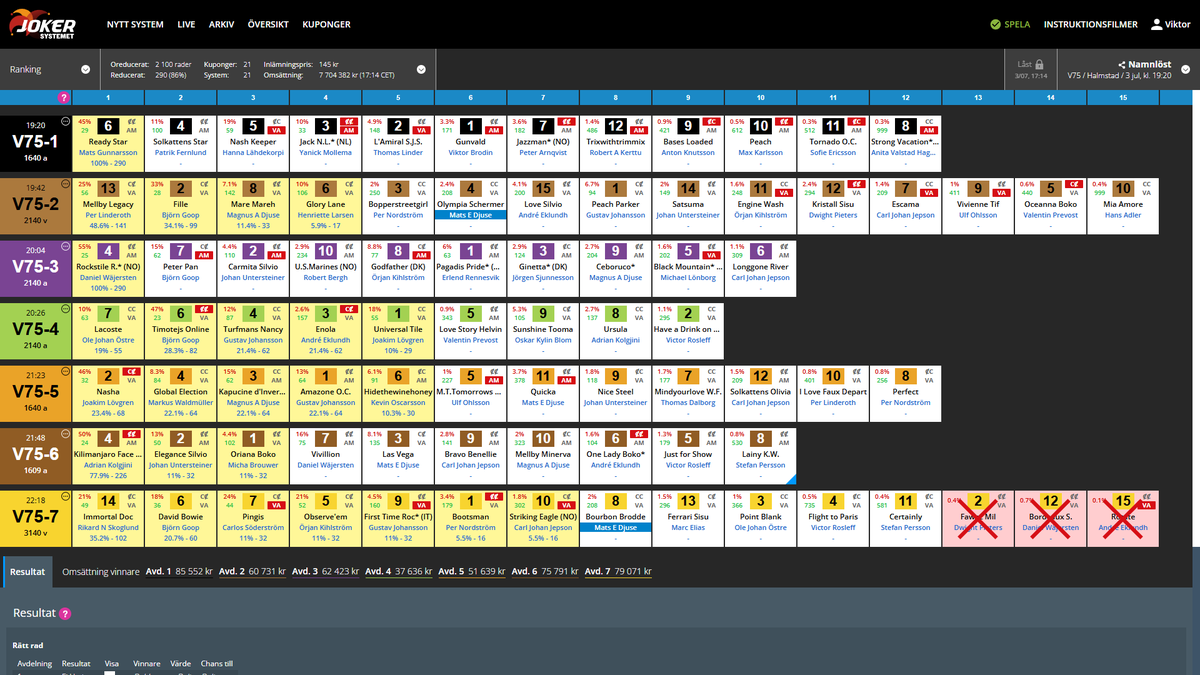Screen dimensions: 1200x675
Task: Click the red shoe badge on Oceanna Boko
Action: tap(1072, 183)
